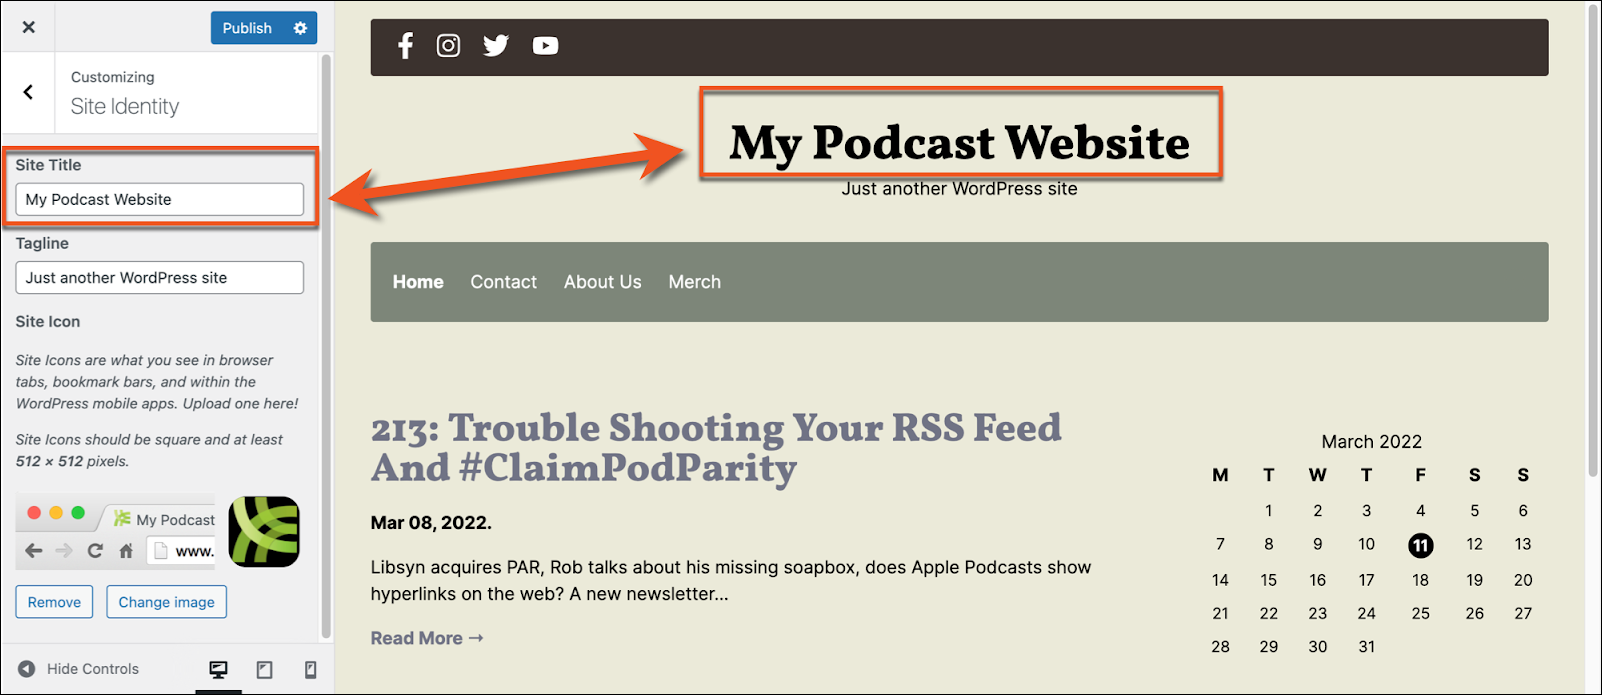Collapse sidebar with Hide Controls

(x=79, y=669)
